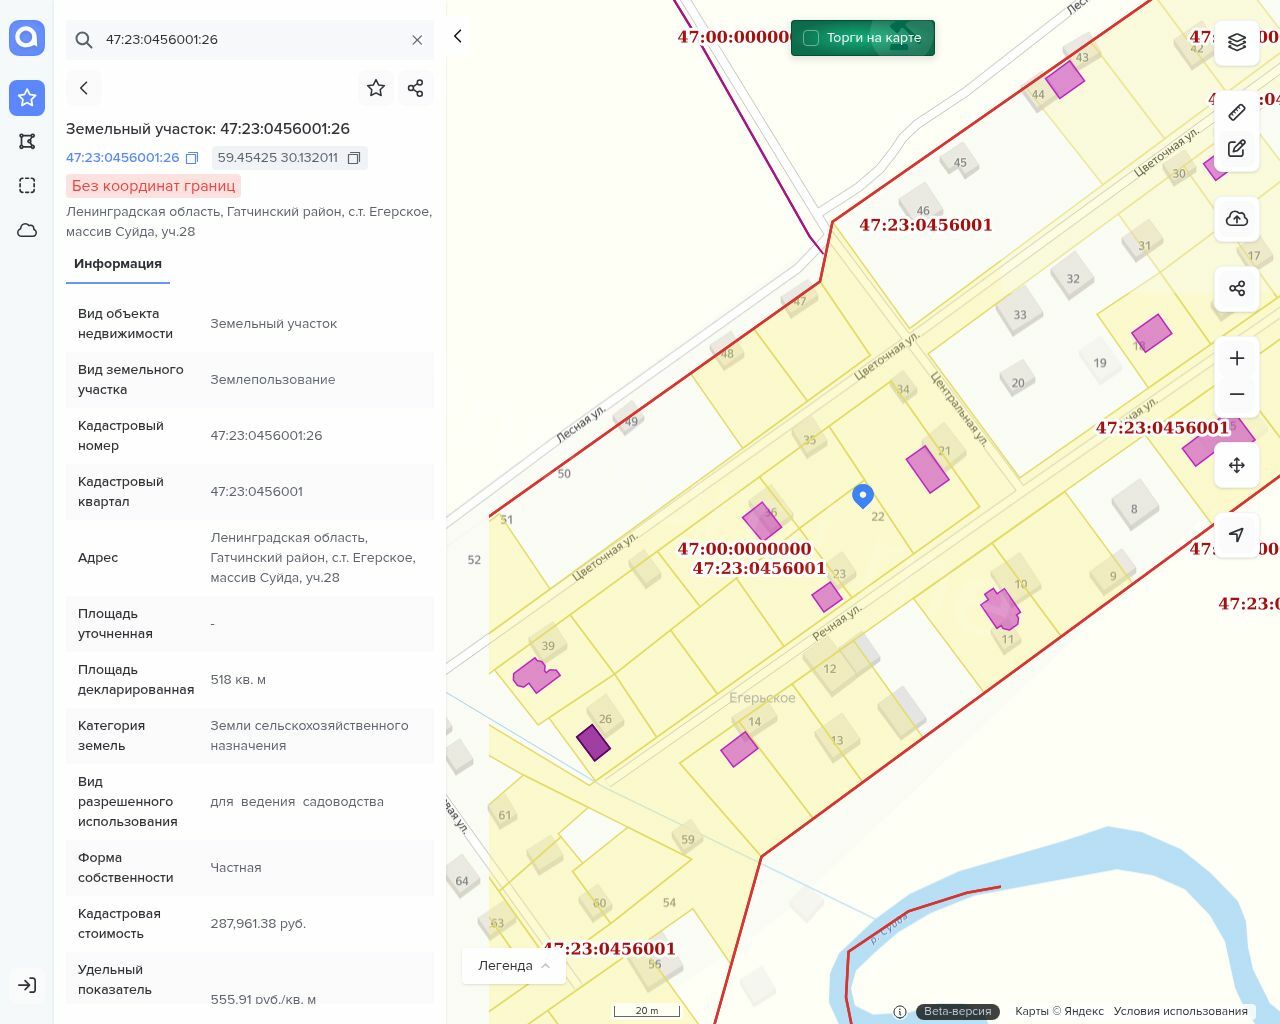Enable the 'Торги на карте' checkbox
The width and height of the screenshot is (1280, 1024).
pyautogui.click(x=811, y=38)
